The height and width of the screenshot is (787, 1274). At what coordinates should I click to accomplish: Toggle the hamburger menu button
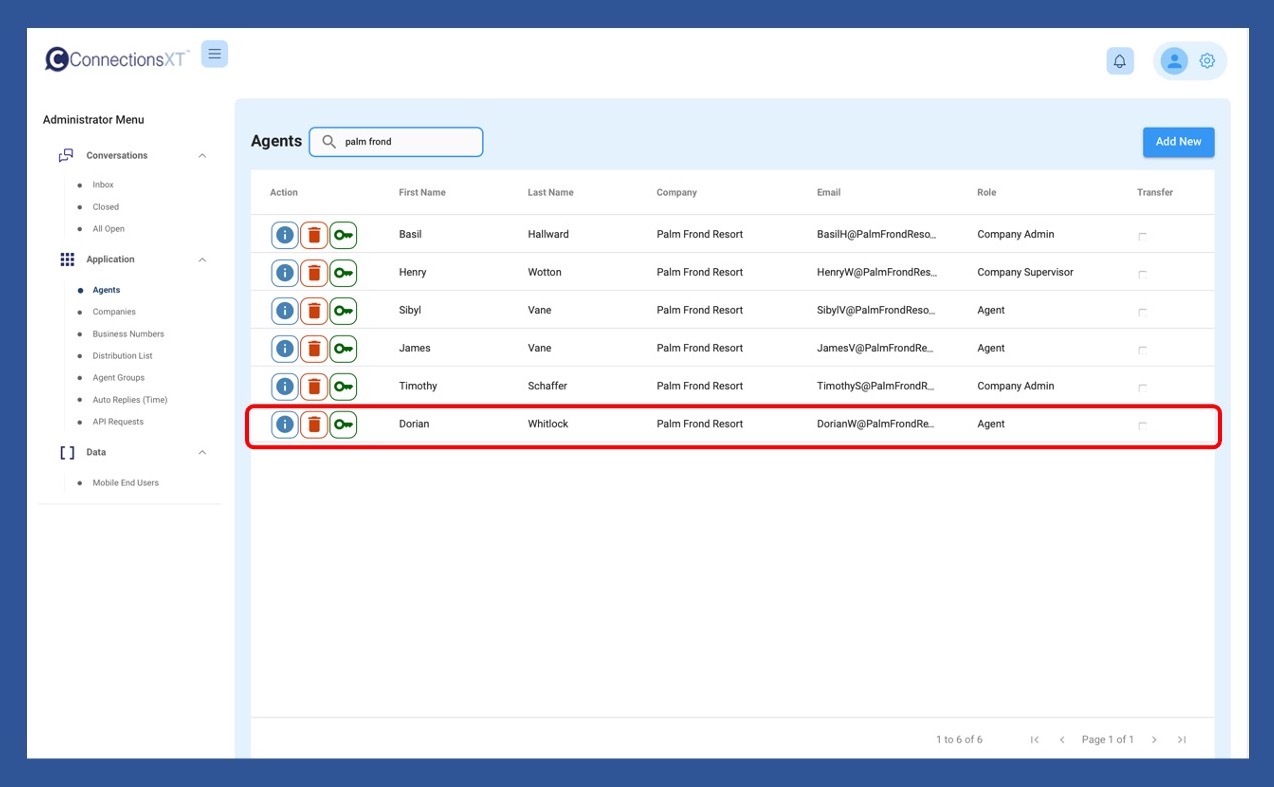click(214, 54)
